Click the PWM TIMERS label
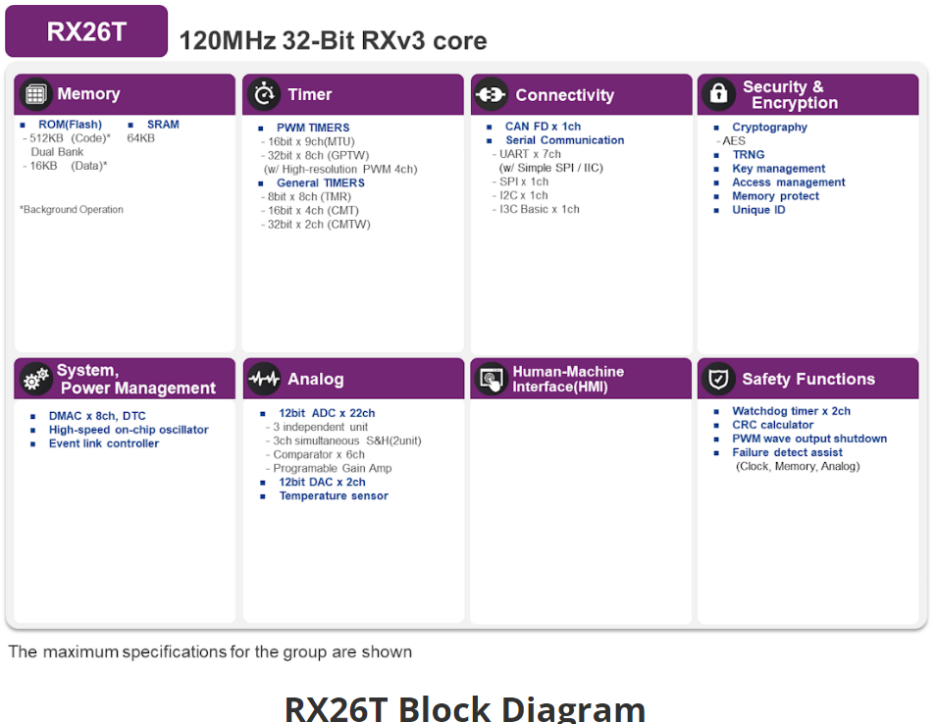This screenshot has width=936, height=725. click(313, 128)
